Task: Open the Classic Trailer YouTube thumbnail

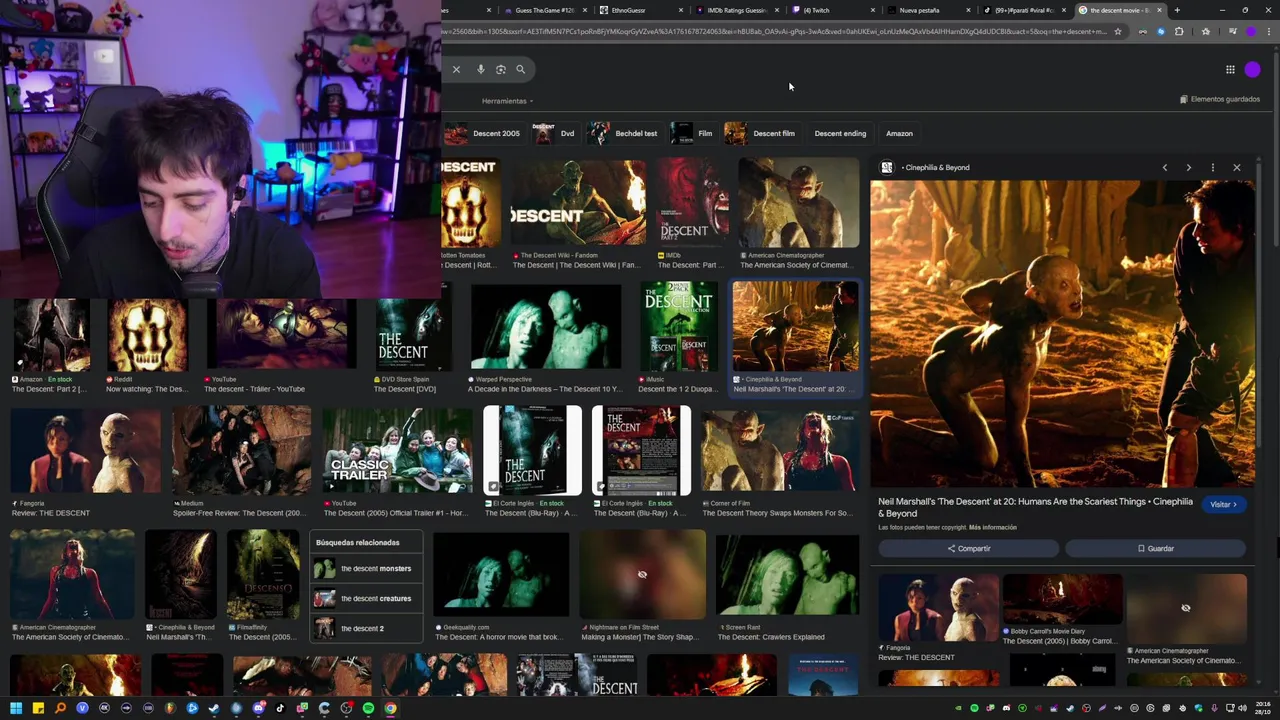Action: tap(397, 450)
